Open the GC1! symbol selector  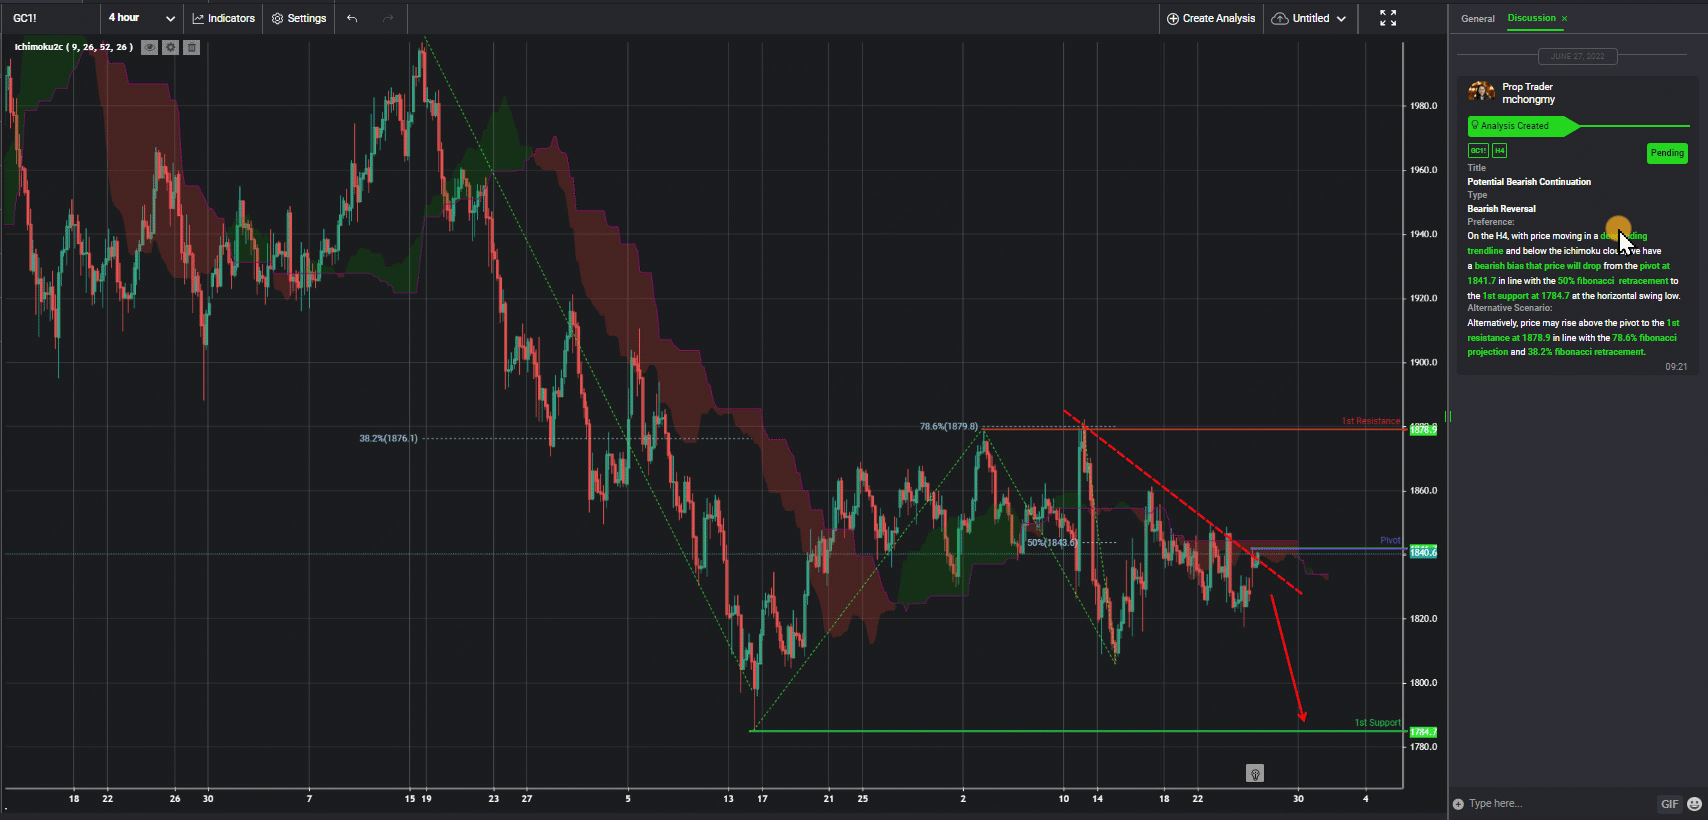50,18
